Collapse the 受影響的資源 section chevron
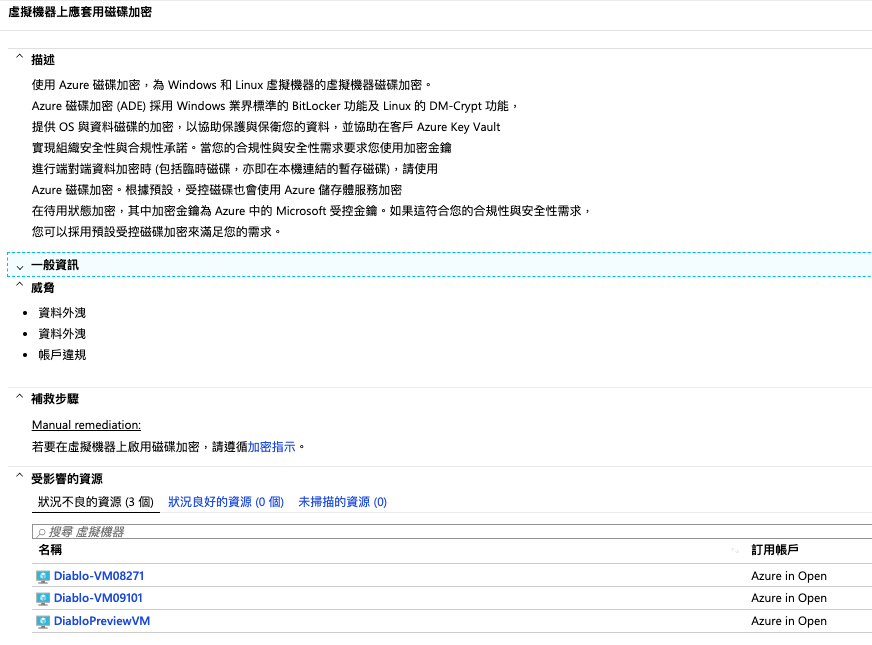 pos(19,475)
